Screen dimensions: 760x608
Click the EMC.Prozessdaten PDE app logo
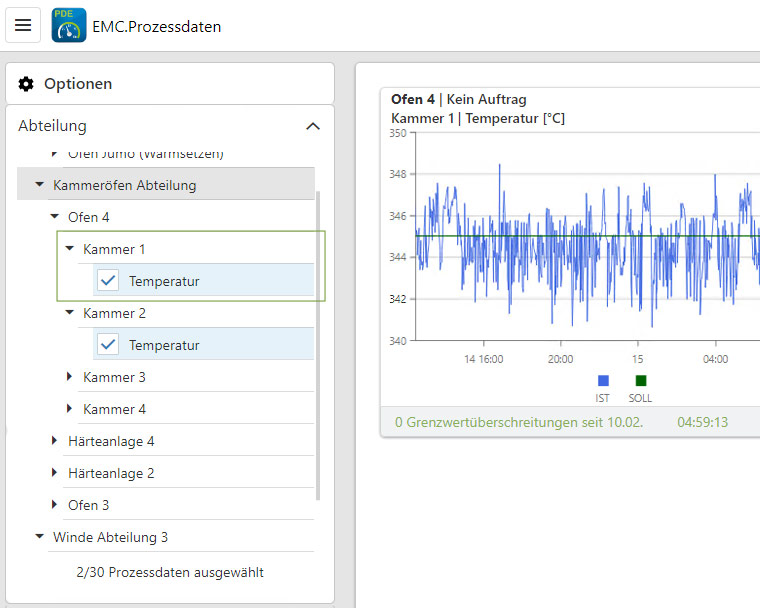tap(69, 25)
